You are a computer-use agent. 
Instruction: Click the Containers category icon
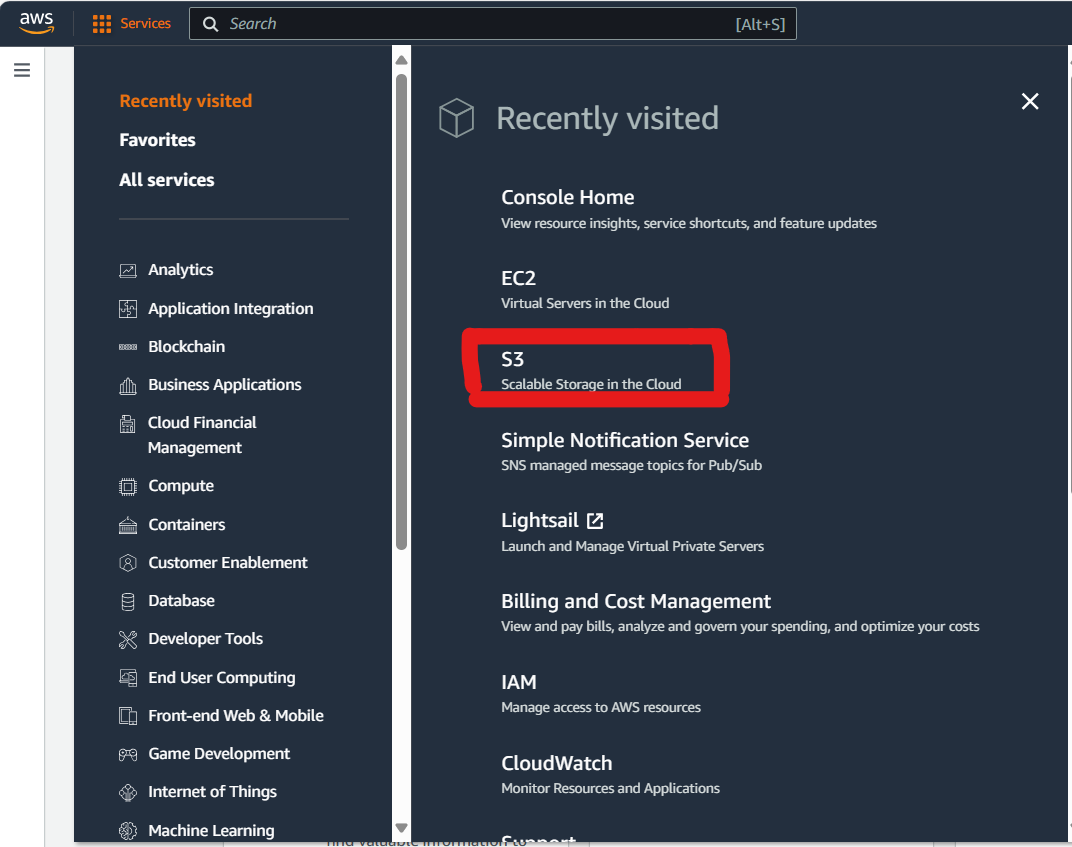(x=128, y=525)
